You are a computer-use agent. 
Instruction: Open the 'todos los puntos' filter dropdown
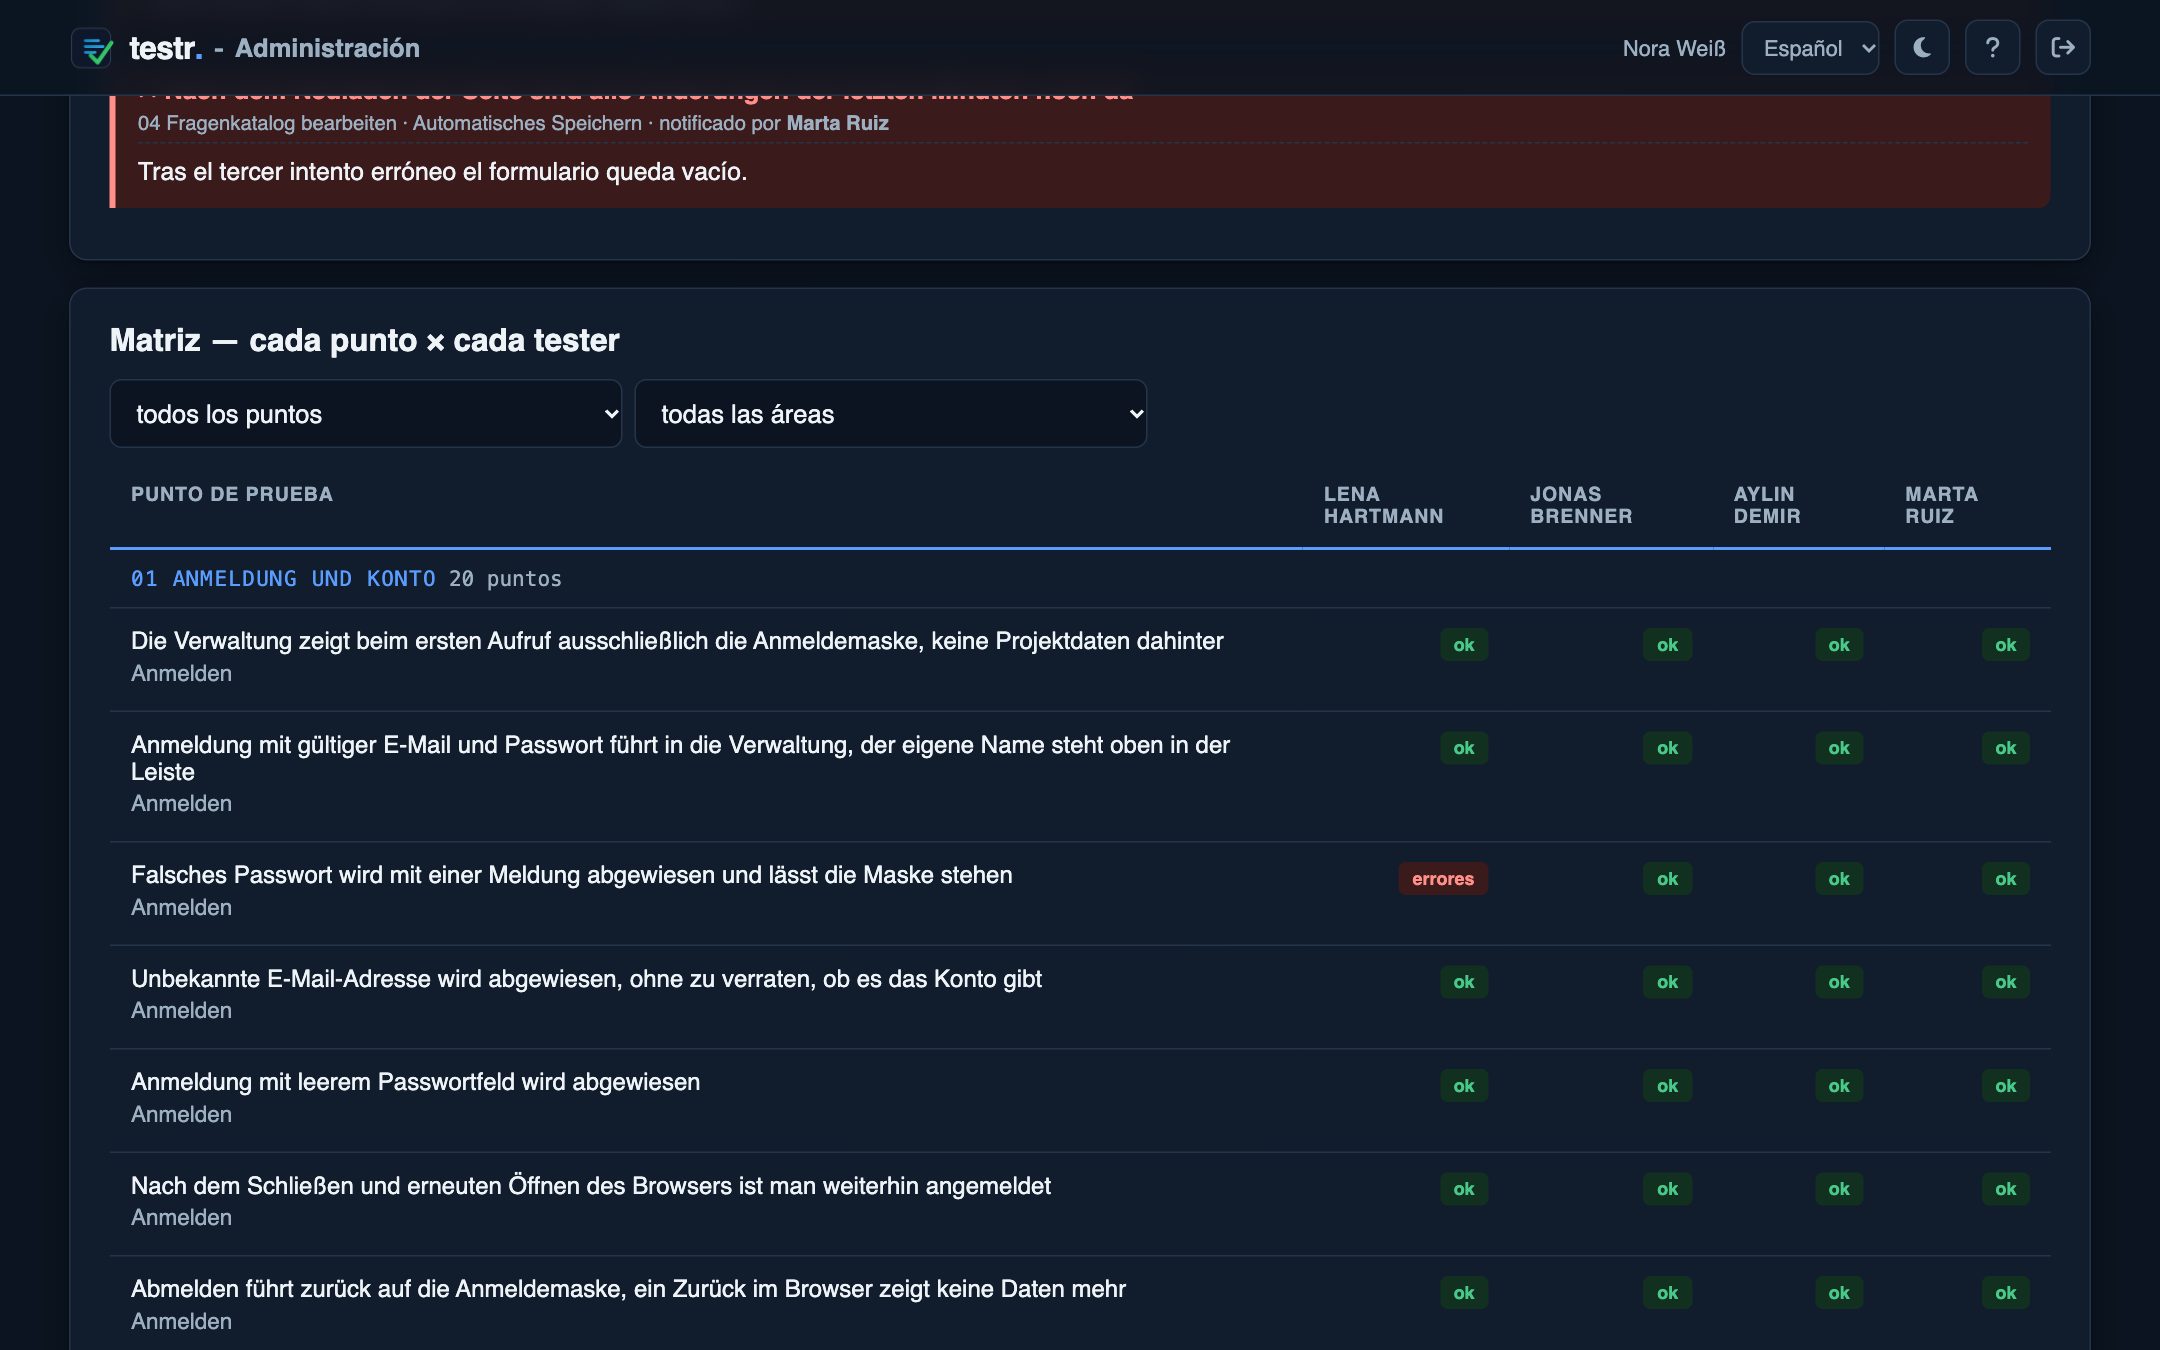coord(365,414)
